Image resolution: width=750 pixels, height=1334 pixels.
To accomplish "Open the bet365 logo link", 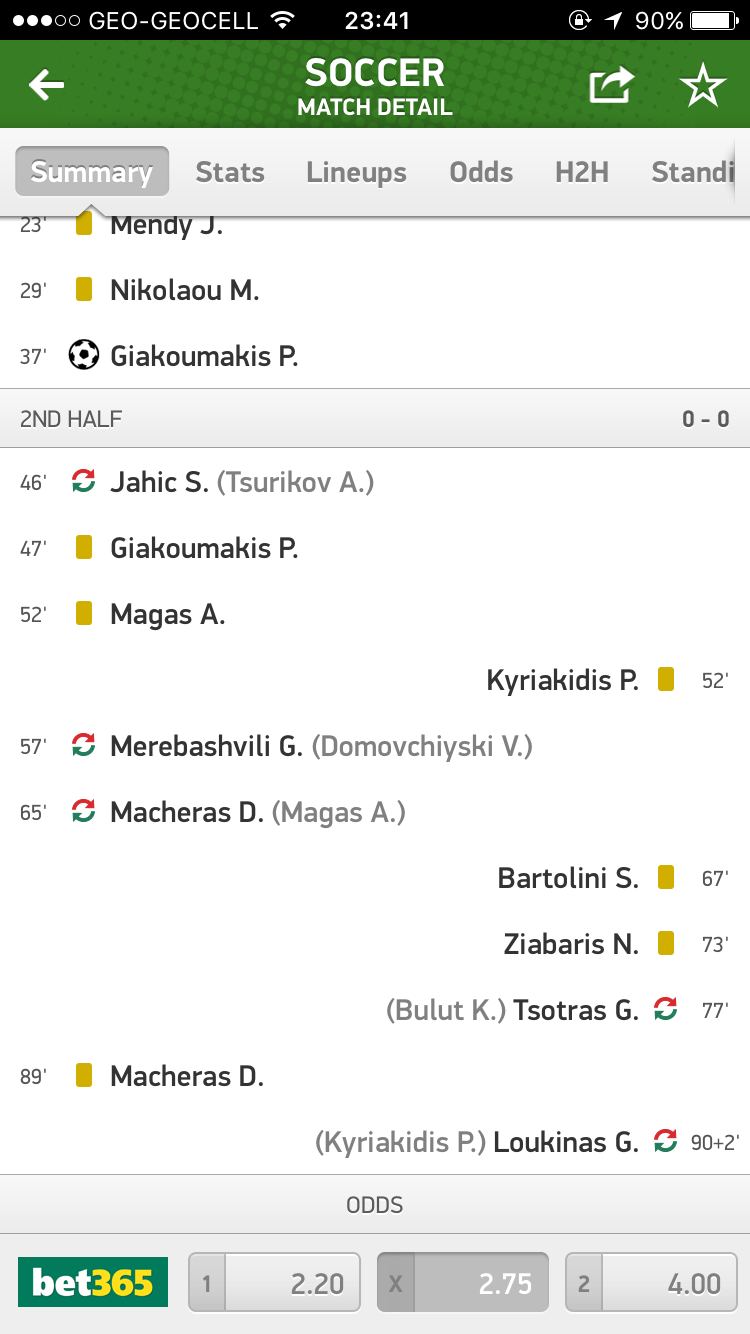I will click(93, 1282).
